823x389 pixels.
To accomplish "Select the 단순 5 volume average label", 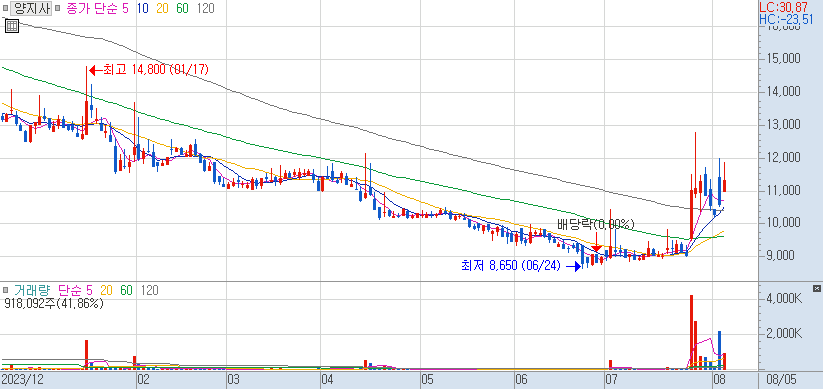I will click(x=75, y=290).
